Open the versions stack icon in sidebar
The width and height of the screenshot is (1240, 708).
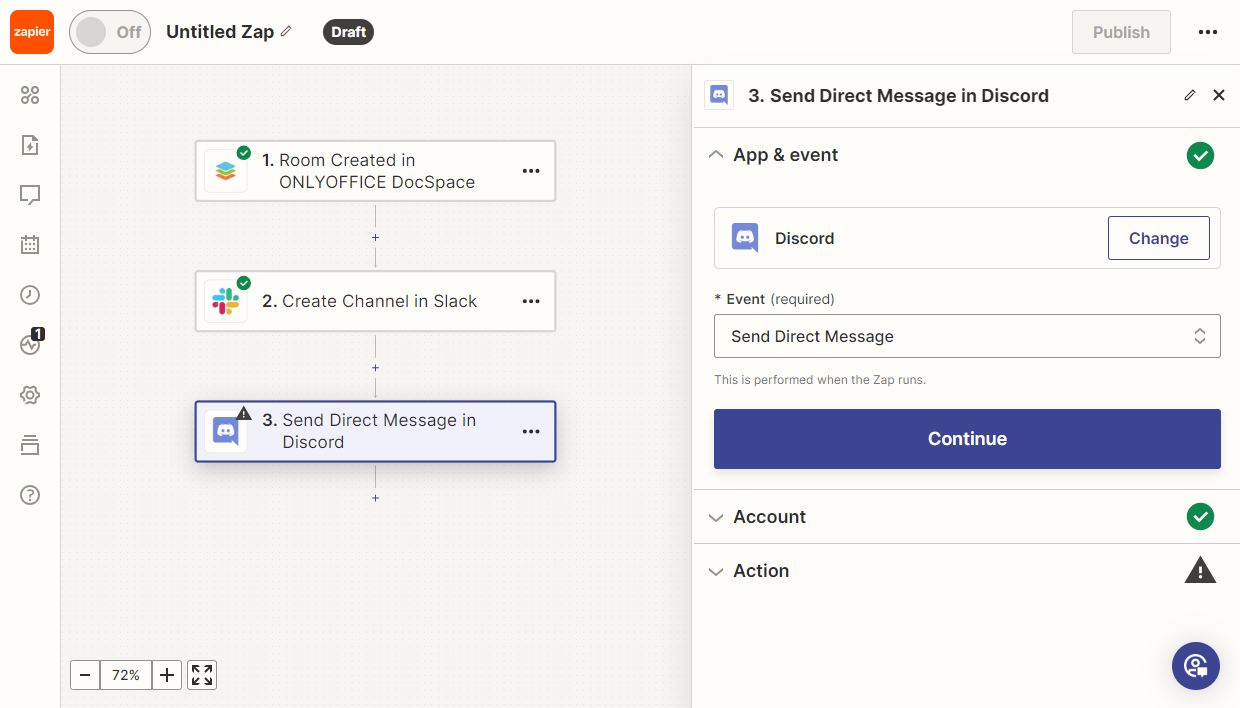[x=30, y=445]
